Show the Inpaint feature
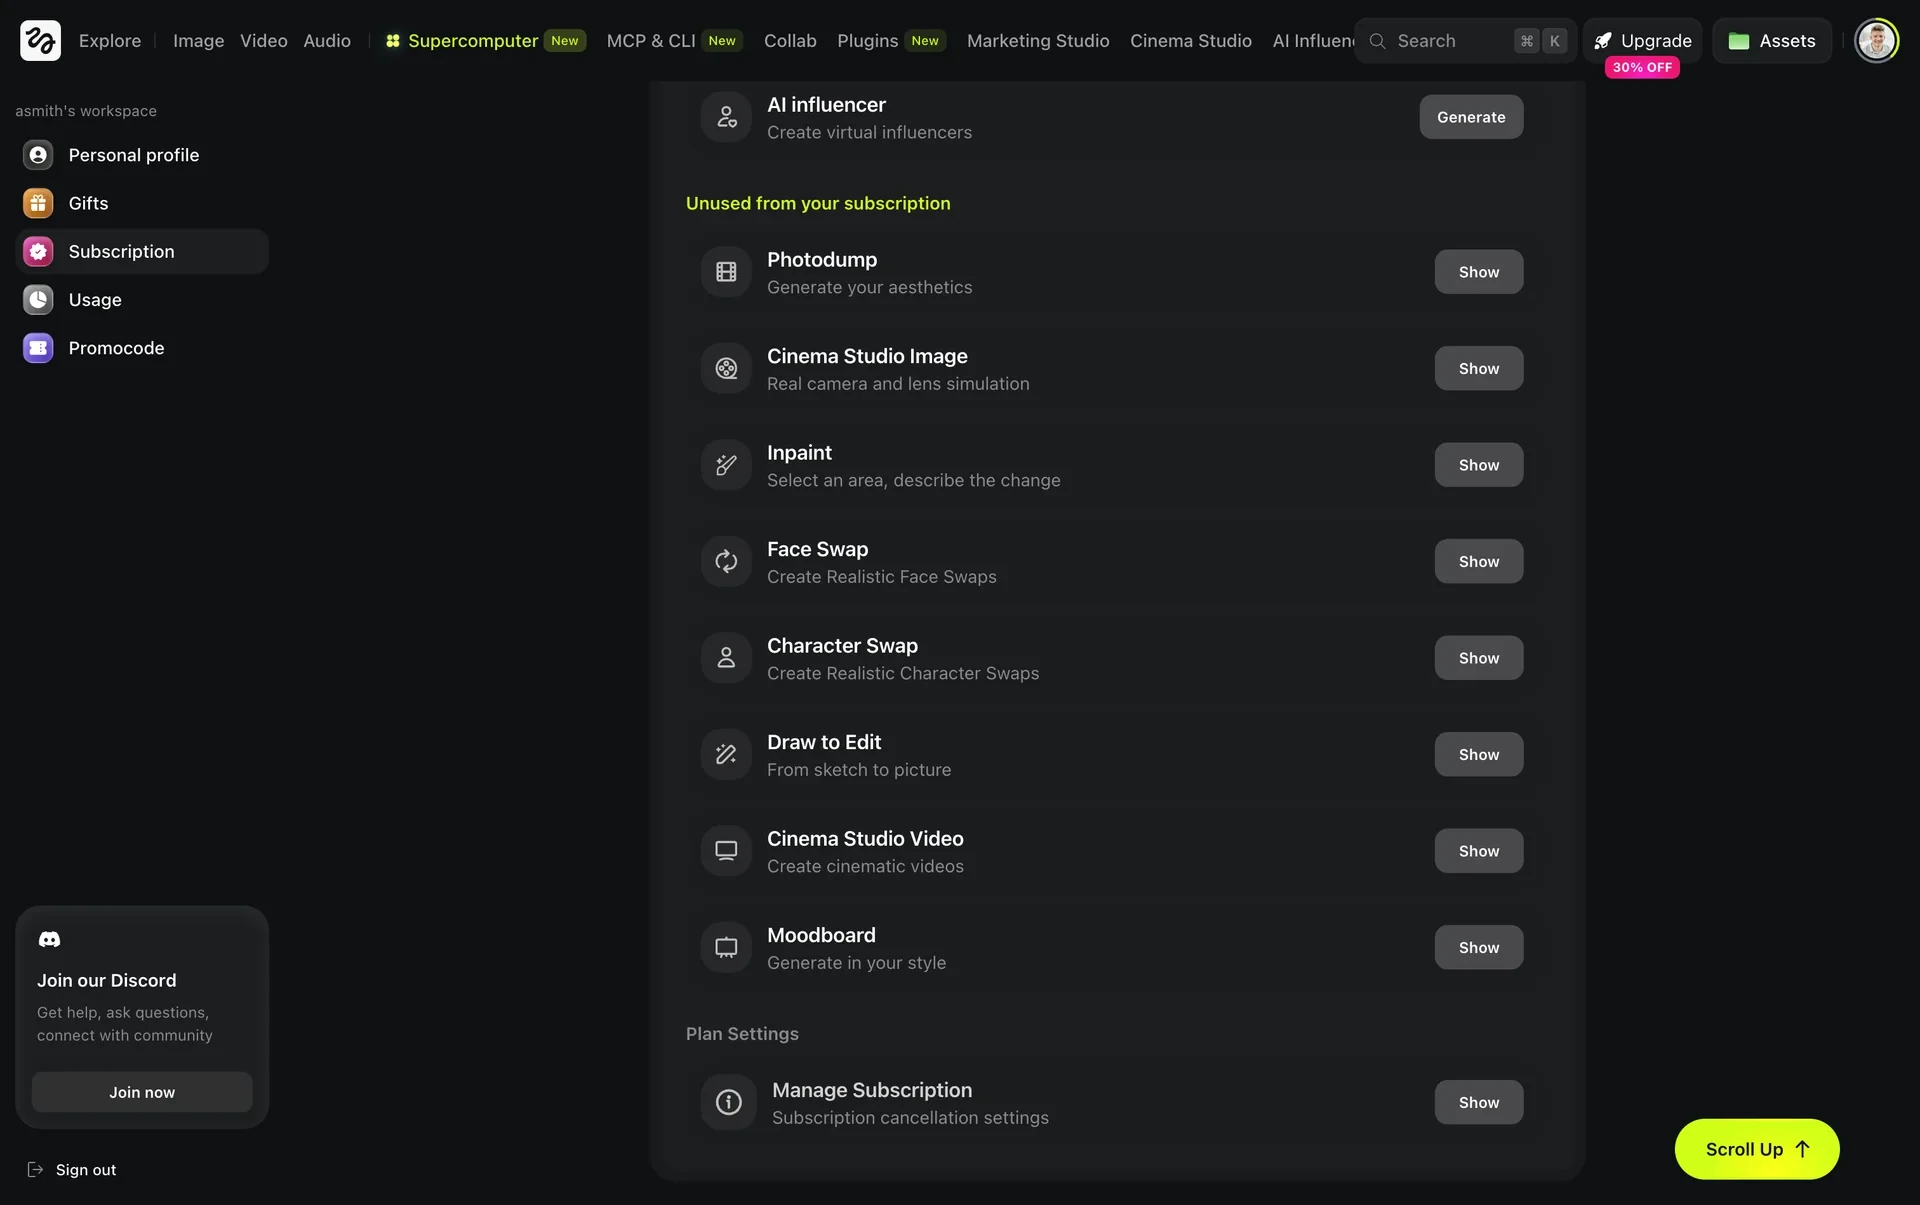Screen dimensions: 1920x1205 pyautogui.click(x=1479, y=465)
